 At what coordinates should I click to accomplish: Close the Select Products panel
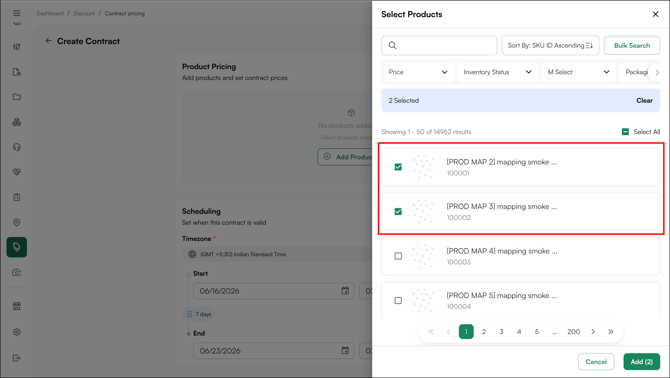coord(655,14)
